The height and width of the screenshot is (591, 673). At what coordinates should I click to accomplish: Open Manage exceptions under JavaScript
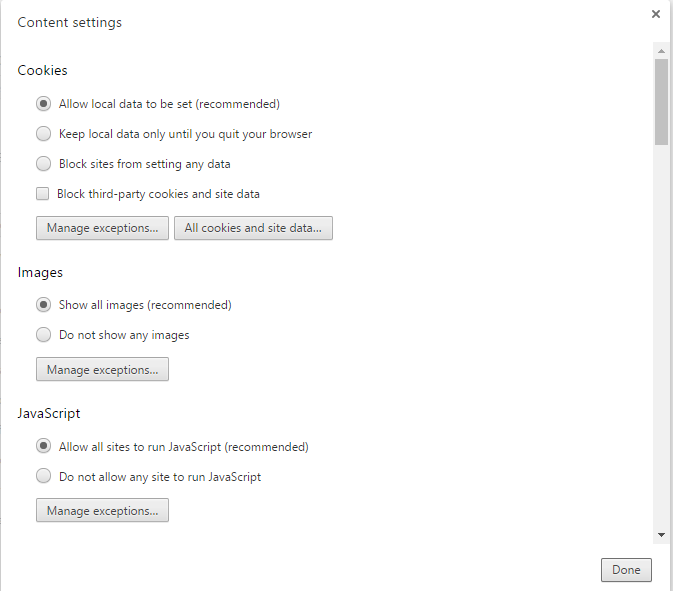[x=102, y=511]
